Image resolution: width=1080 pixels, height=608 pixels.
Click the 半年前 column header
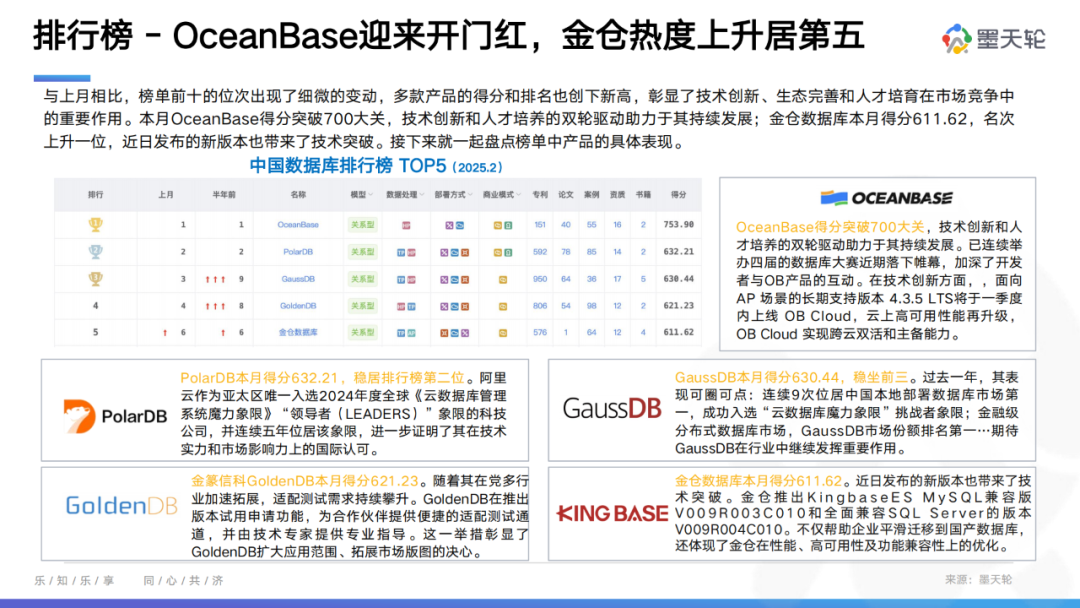coord(224,195)
